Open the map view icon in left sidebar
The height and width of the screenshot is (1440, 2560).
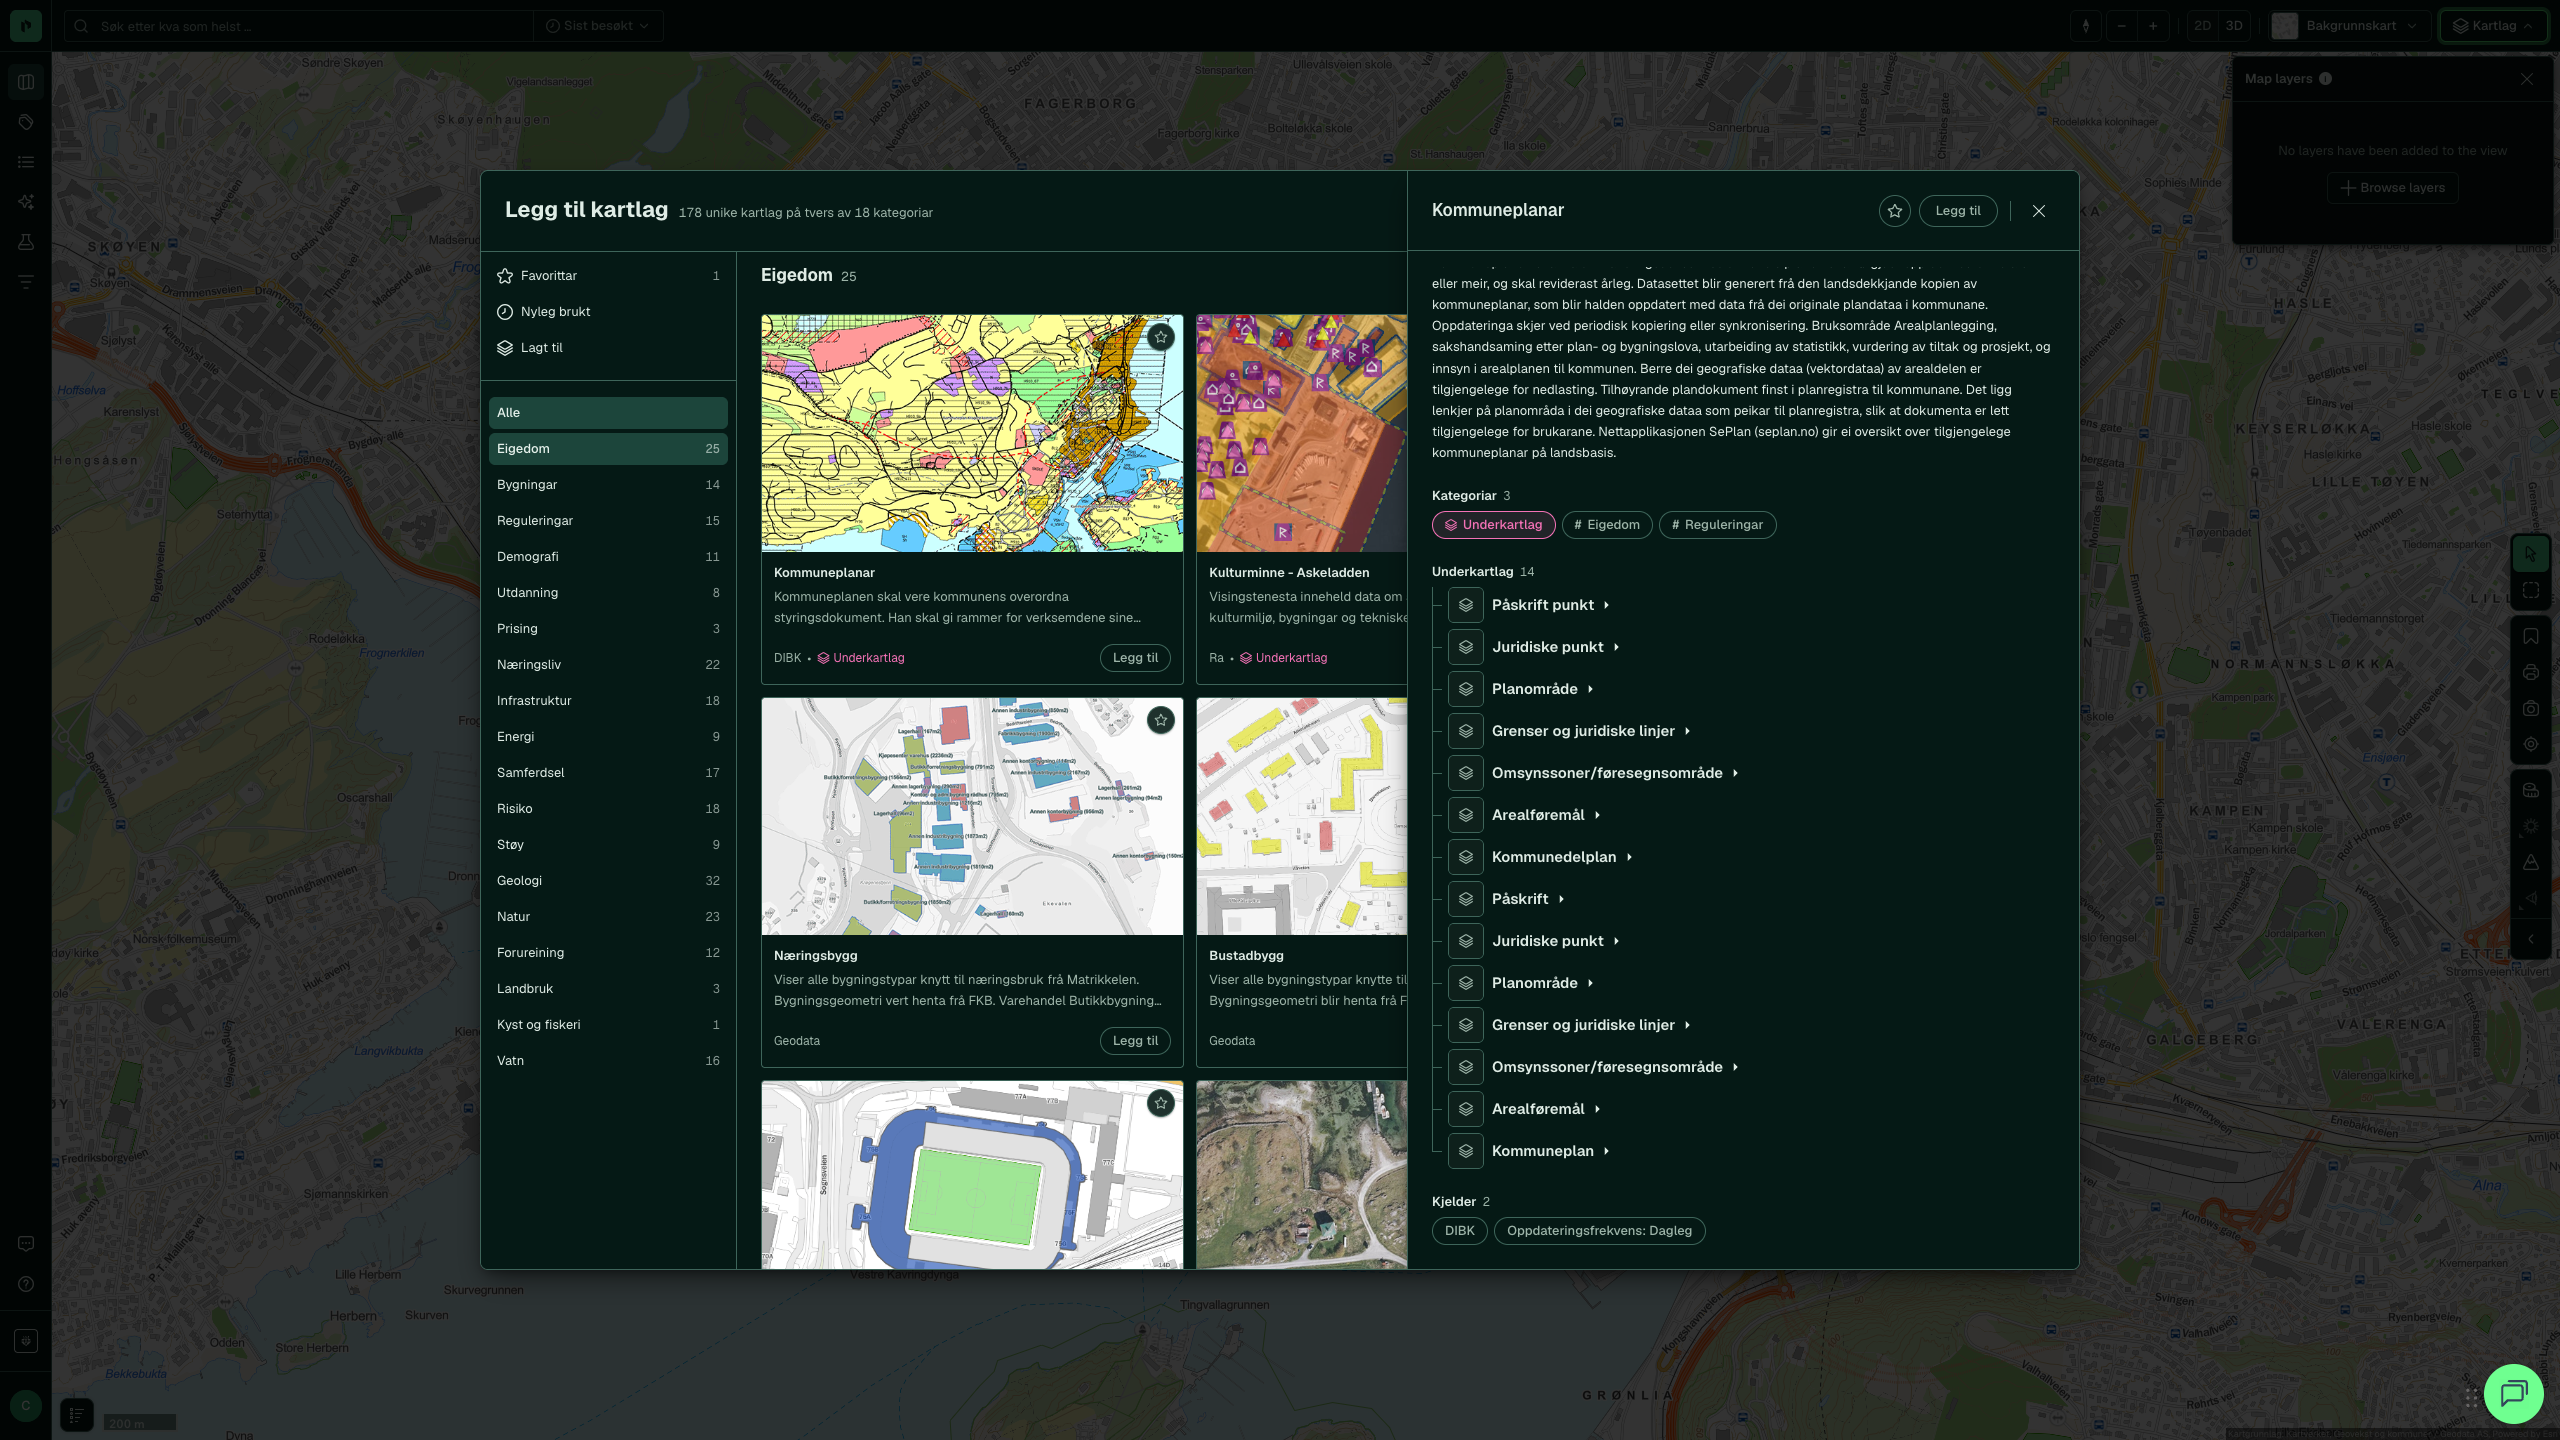coord(26,82)
